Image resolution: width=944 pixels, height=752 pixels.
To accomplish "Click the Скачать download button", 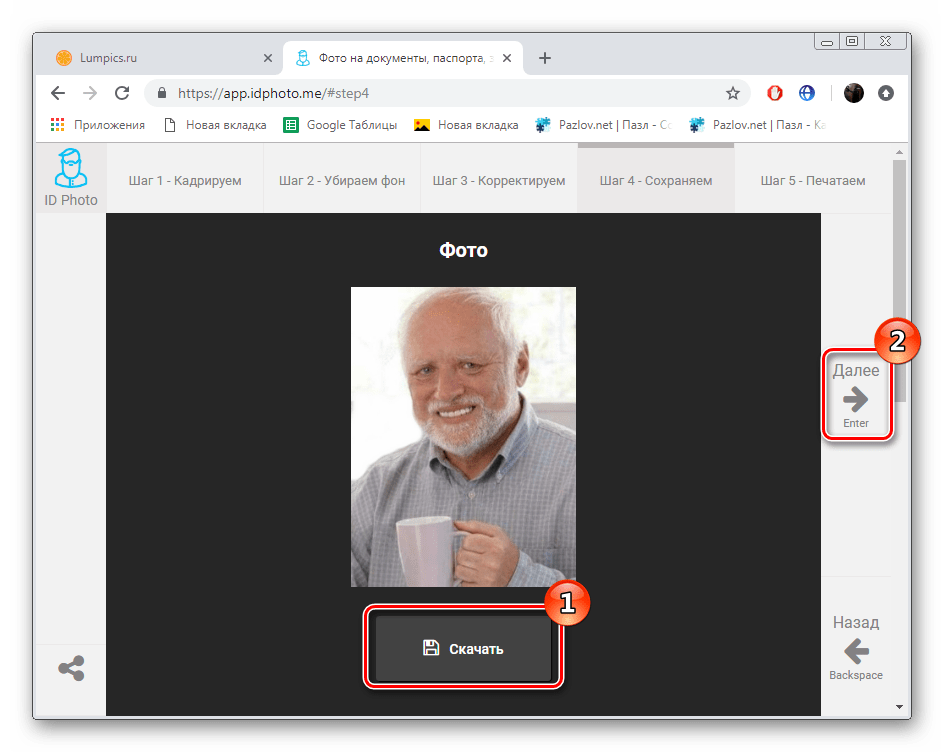I will click(x=463, y=648).
